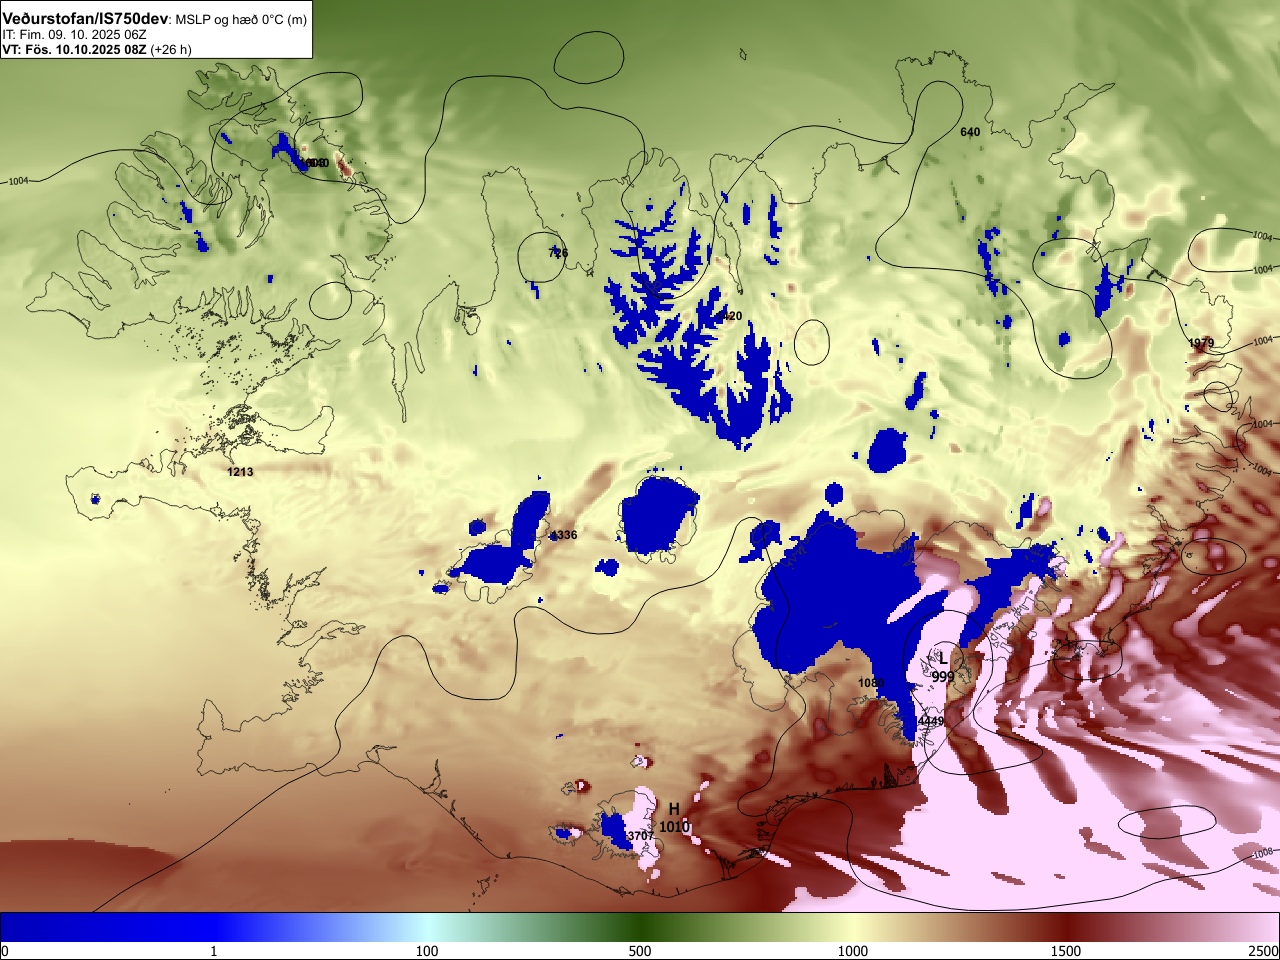Click the "2500" tick on color scale

[x=1264, y=951]
